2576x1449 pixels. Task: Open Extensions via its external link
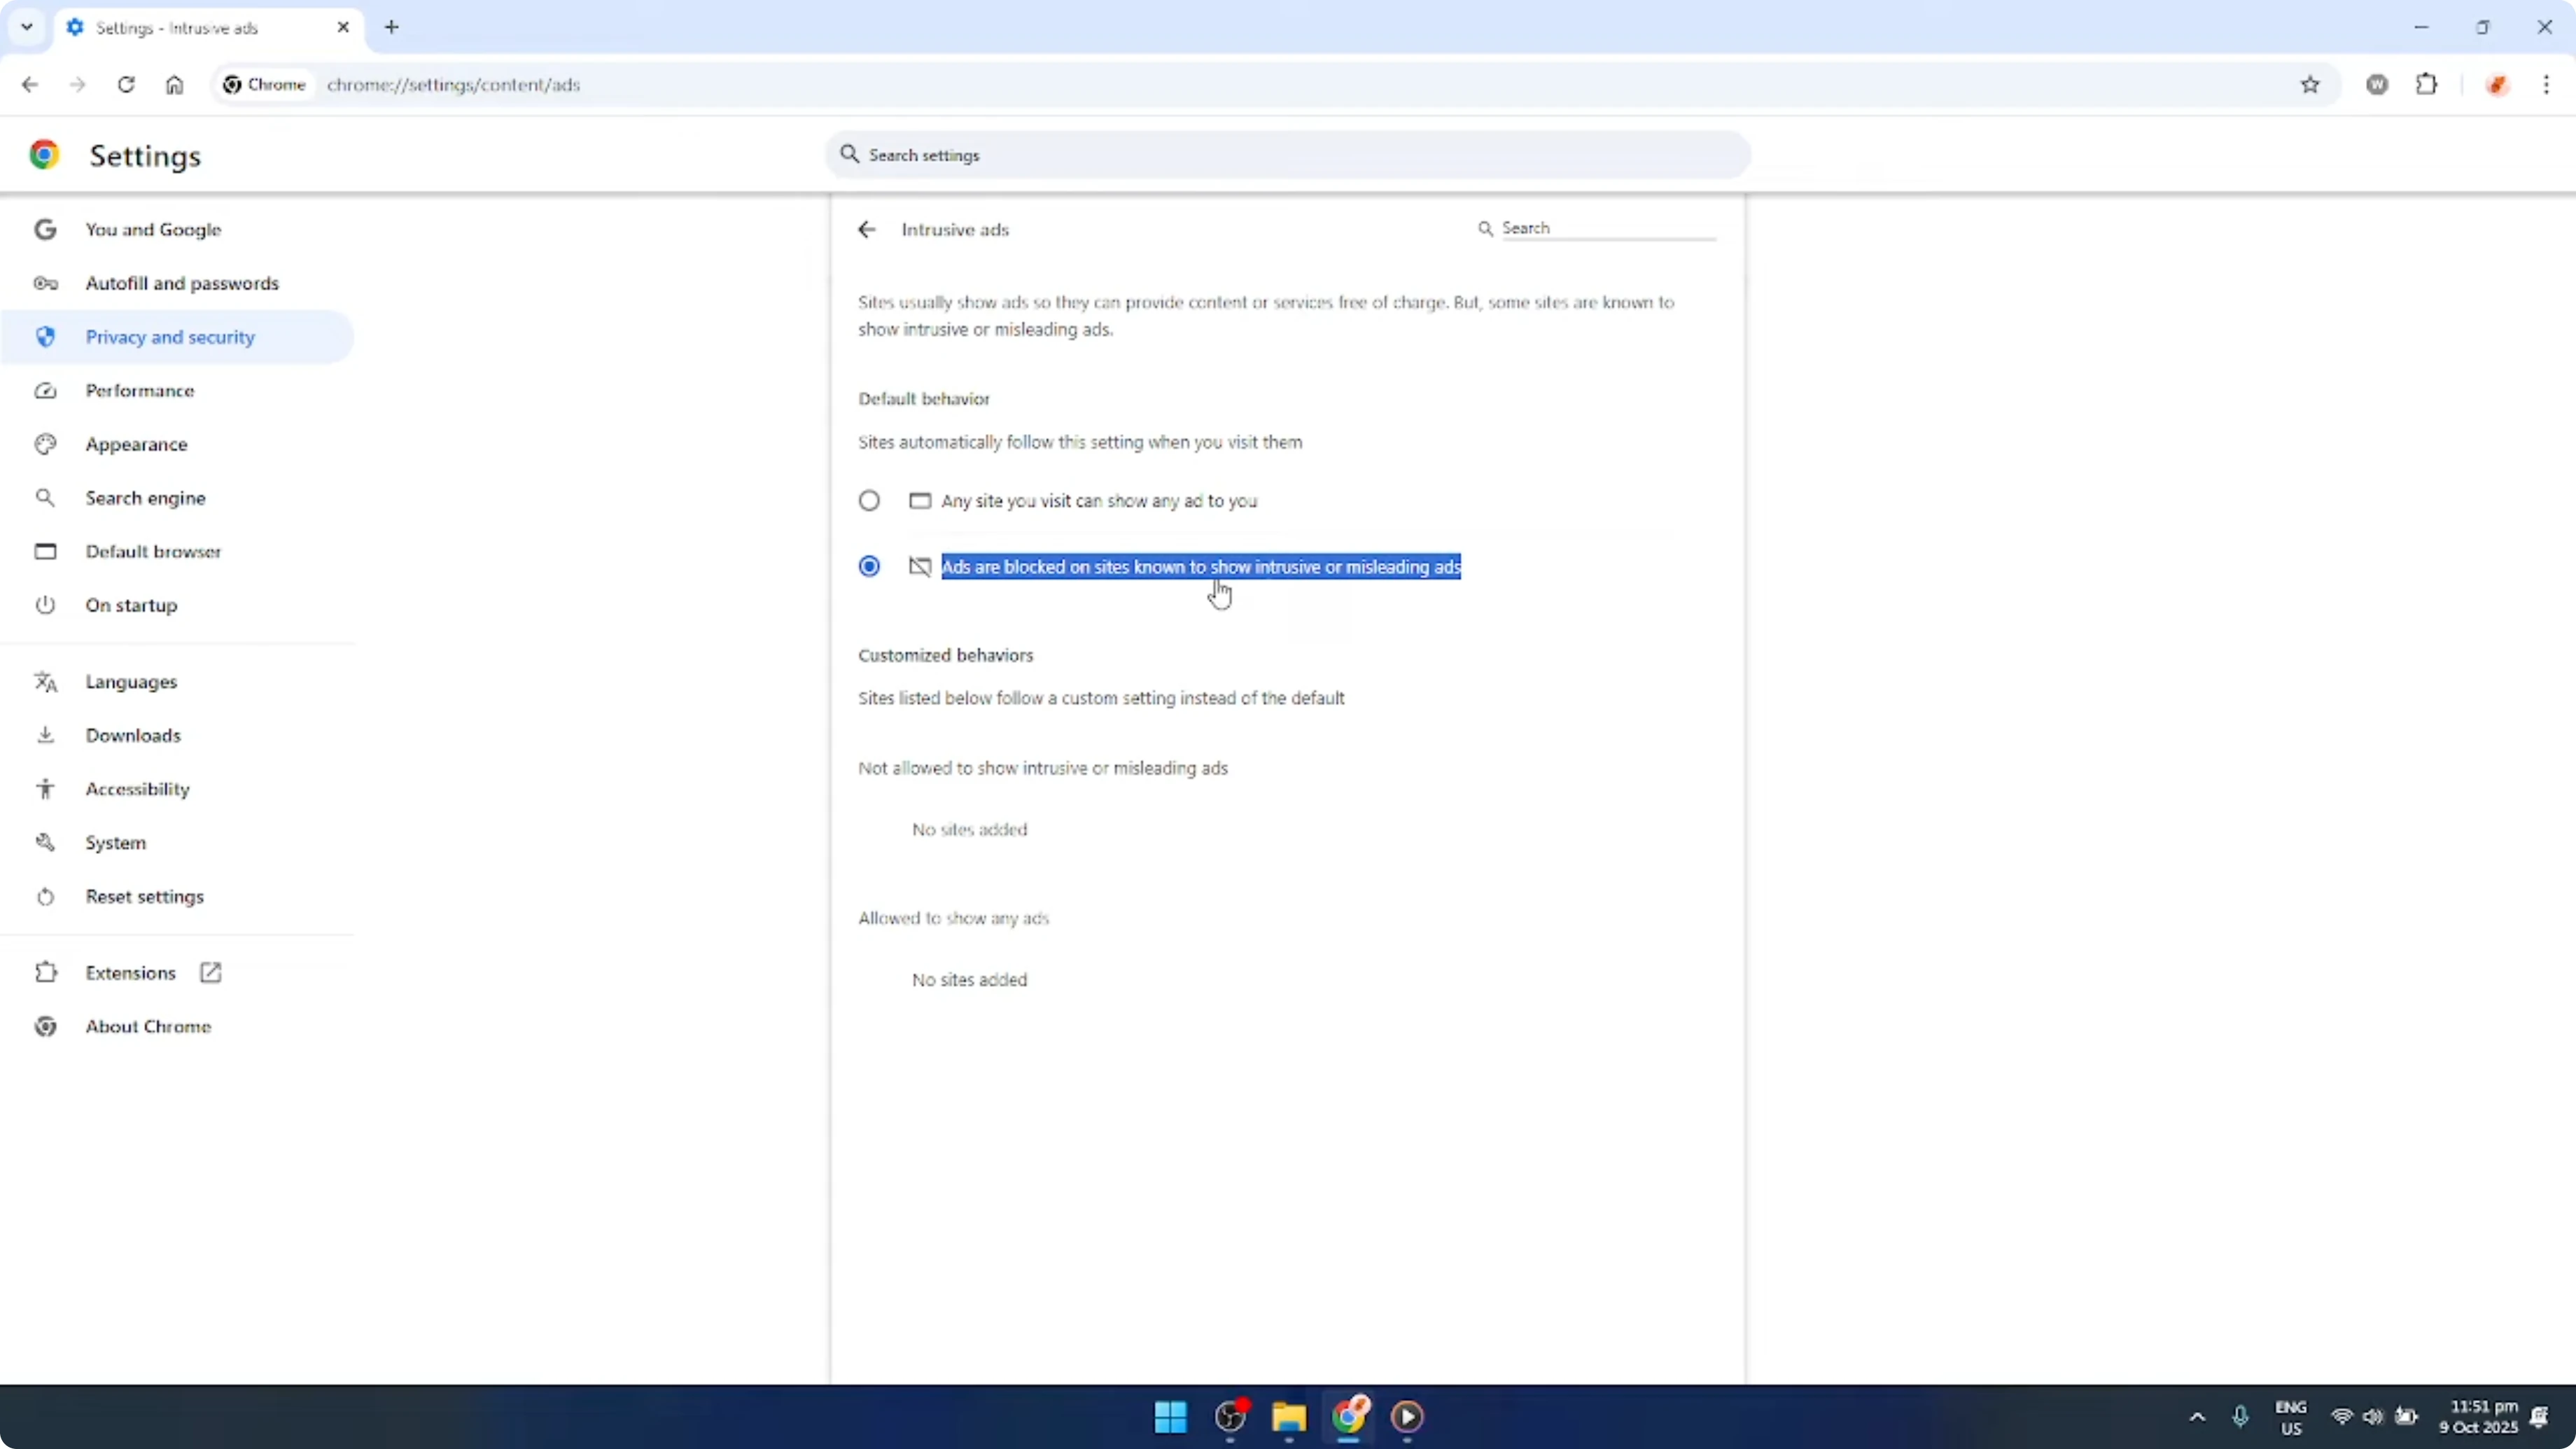210,972
